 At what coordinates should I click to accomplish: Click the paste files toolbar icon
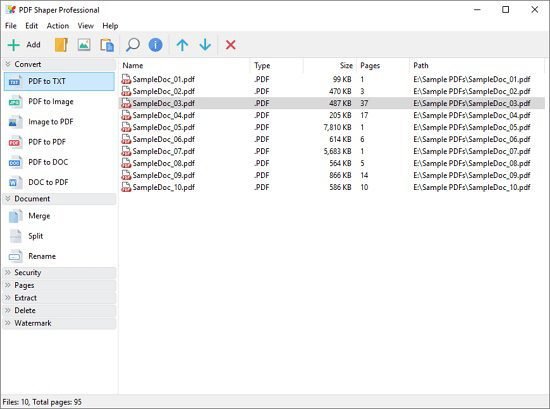click(107, 45)
